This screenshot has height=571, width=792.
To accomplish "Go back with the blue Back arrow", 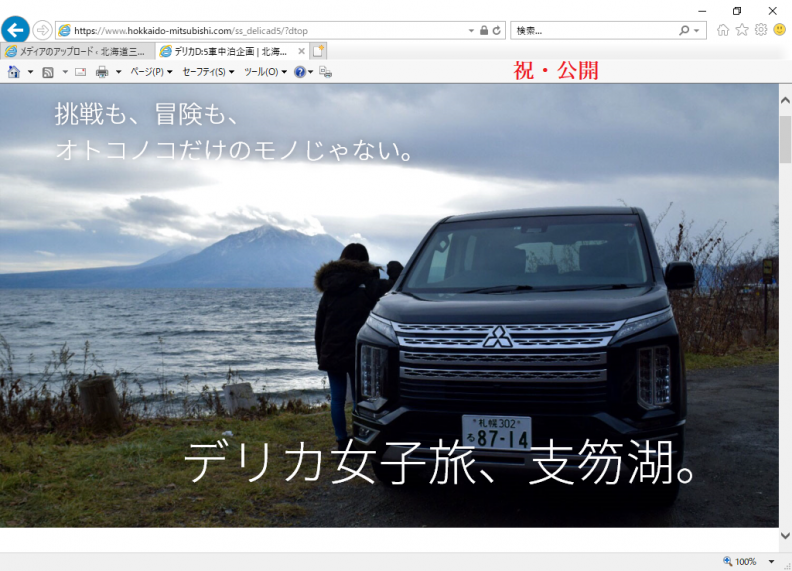I will point(15,29).
